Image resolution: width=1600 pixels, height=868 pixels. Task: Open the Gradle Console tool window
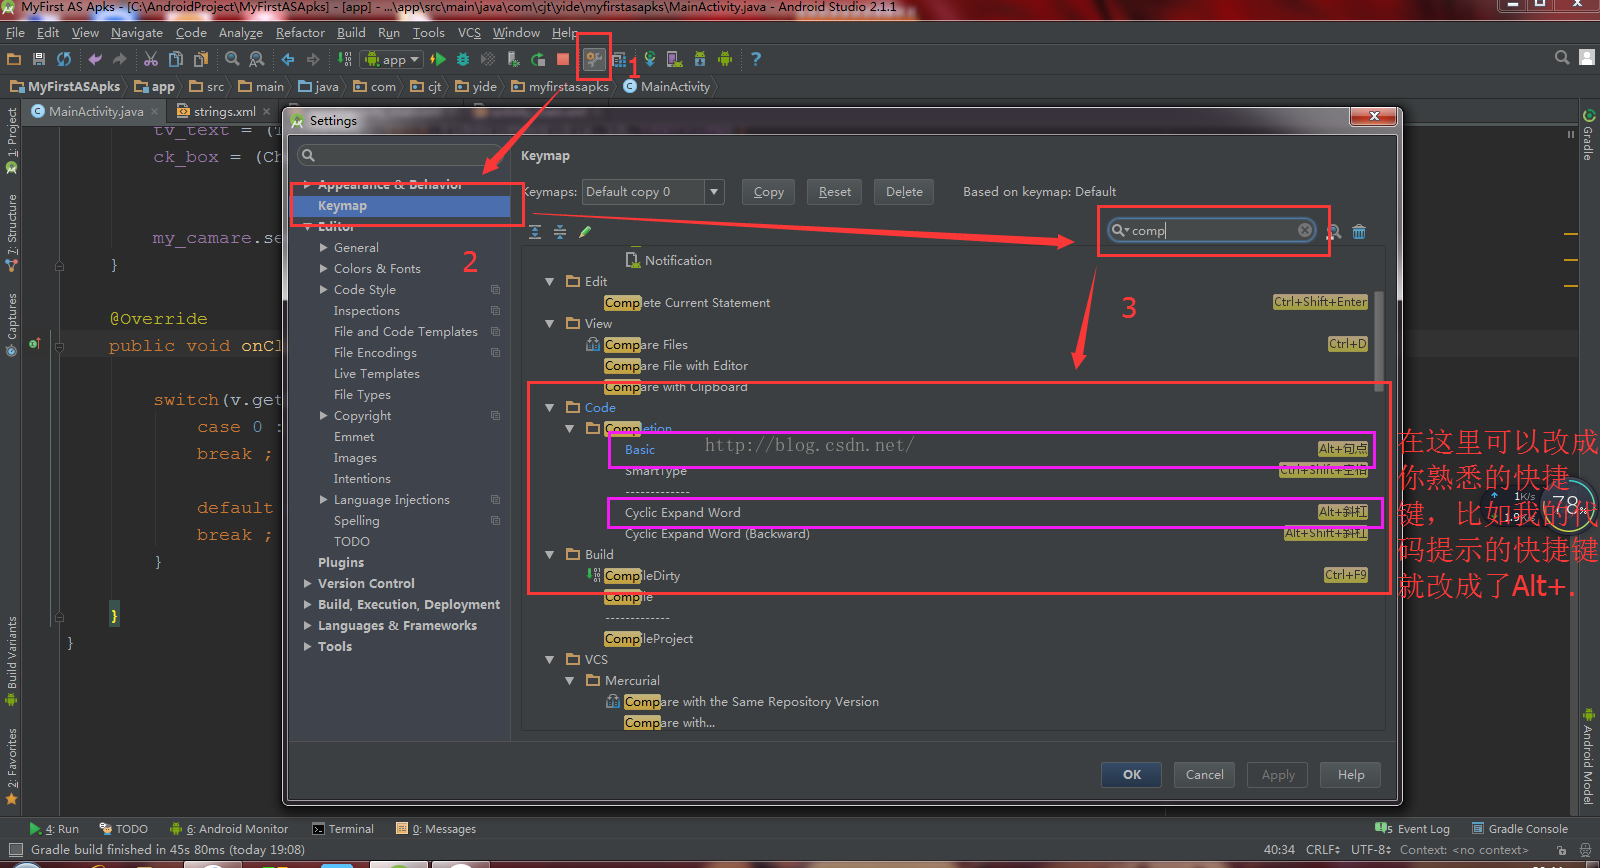pos(1519,829)
